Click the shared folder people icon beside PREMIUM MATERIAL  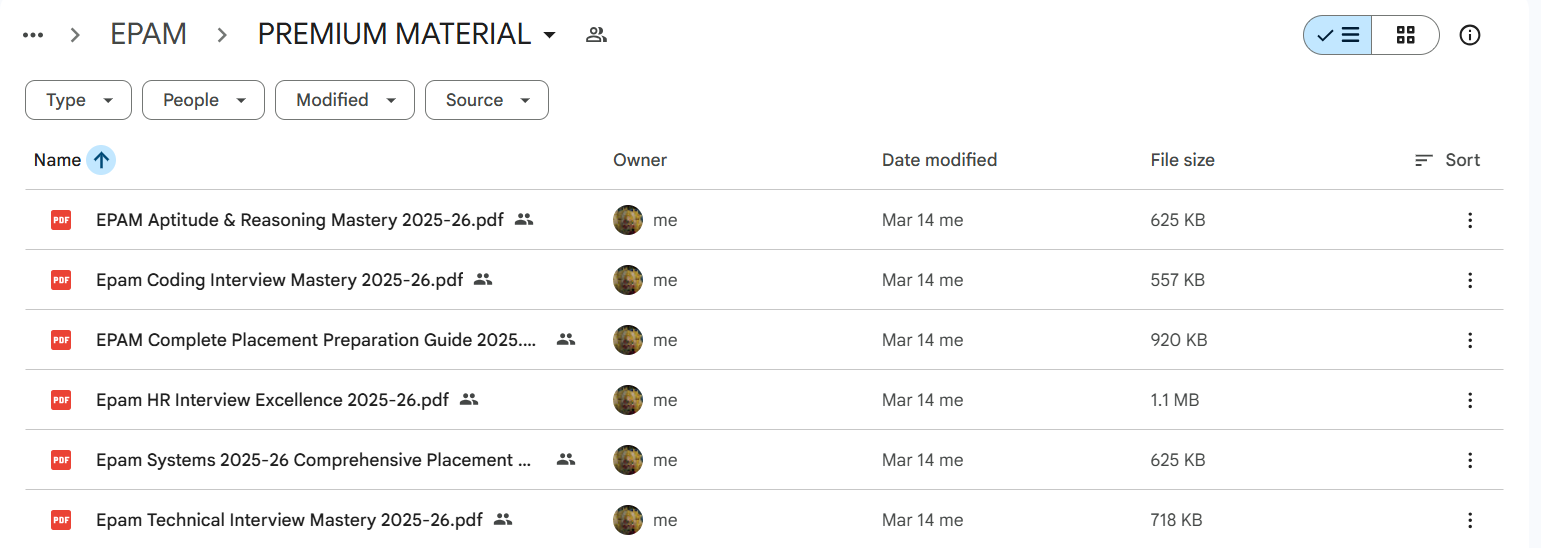tap(596, 35)
